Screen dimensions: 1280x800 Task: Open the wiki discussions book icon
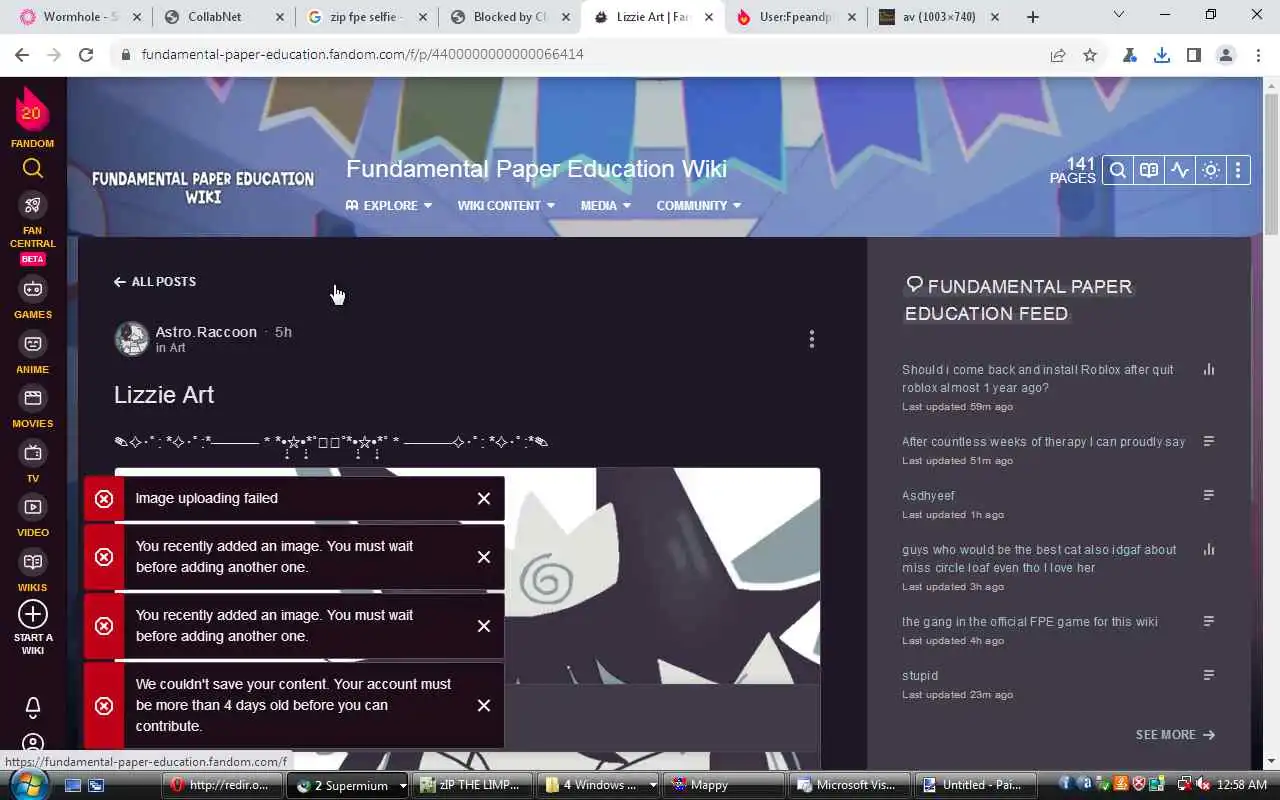(1149, 170)
